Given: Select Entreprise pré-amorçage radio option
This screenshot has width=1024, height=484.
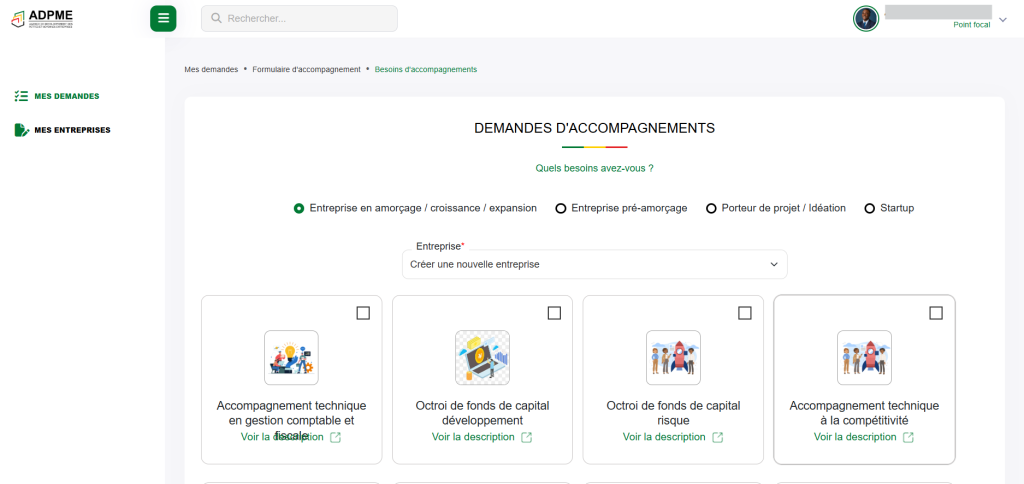Looking at the screenshot, I should click(561, 208).
